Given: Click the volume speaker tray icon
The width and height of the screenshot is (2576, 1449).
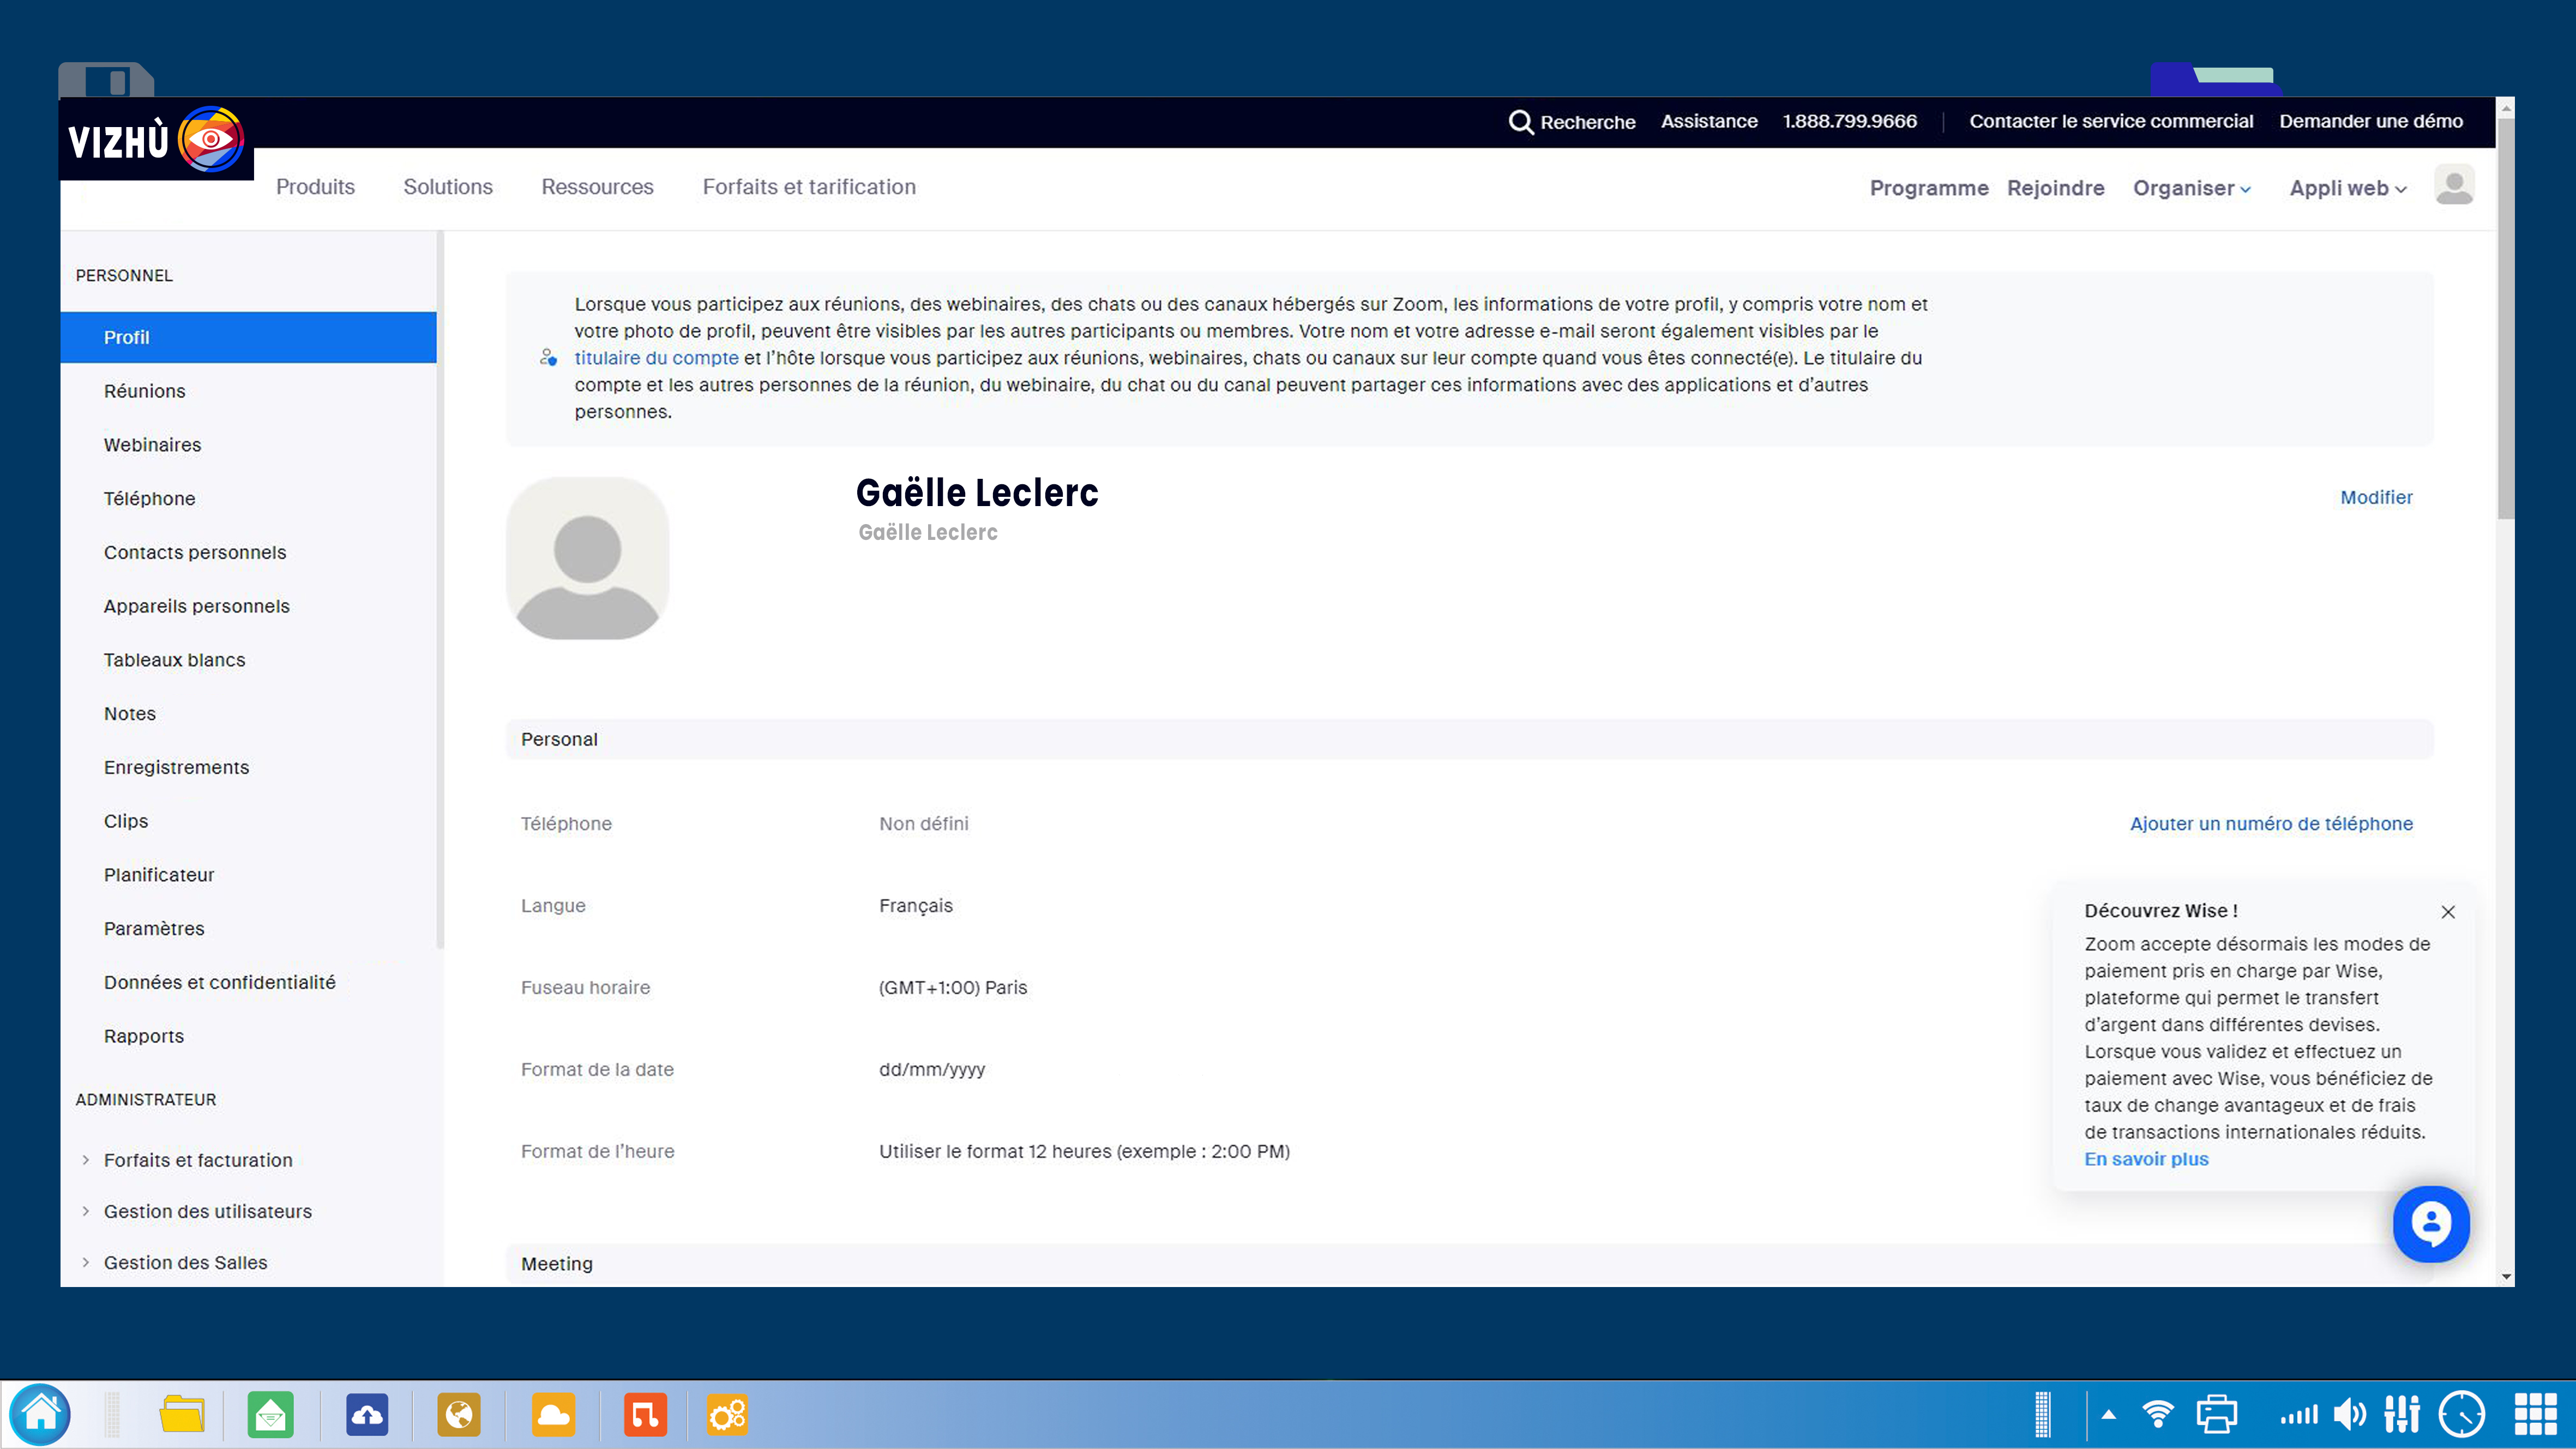Looking at the screenshot, I should (2349, 1415).
